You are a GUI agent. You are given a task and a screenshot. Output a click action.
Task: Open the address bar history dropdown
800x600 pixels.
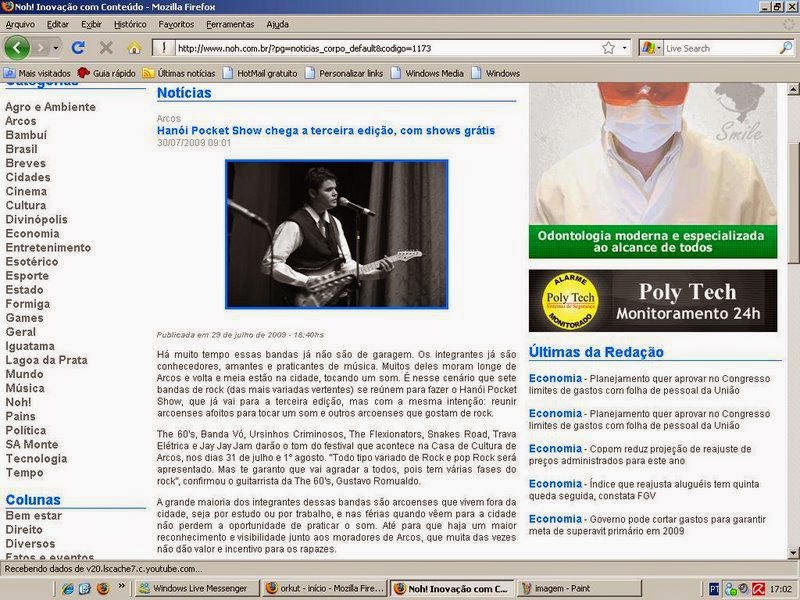point(624,48)
